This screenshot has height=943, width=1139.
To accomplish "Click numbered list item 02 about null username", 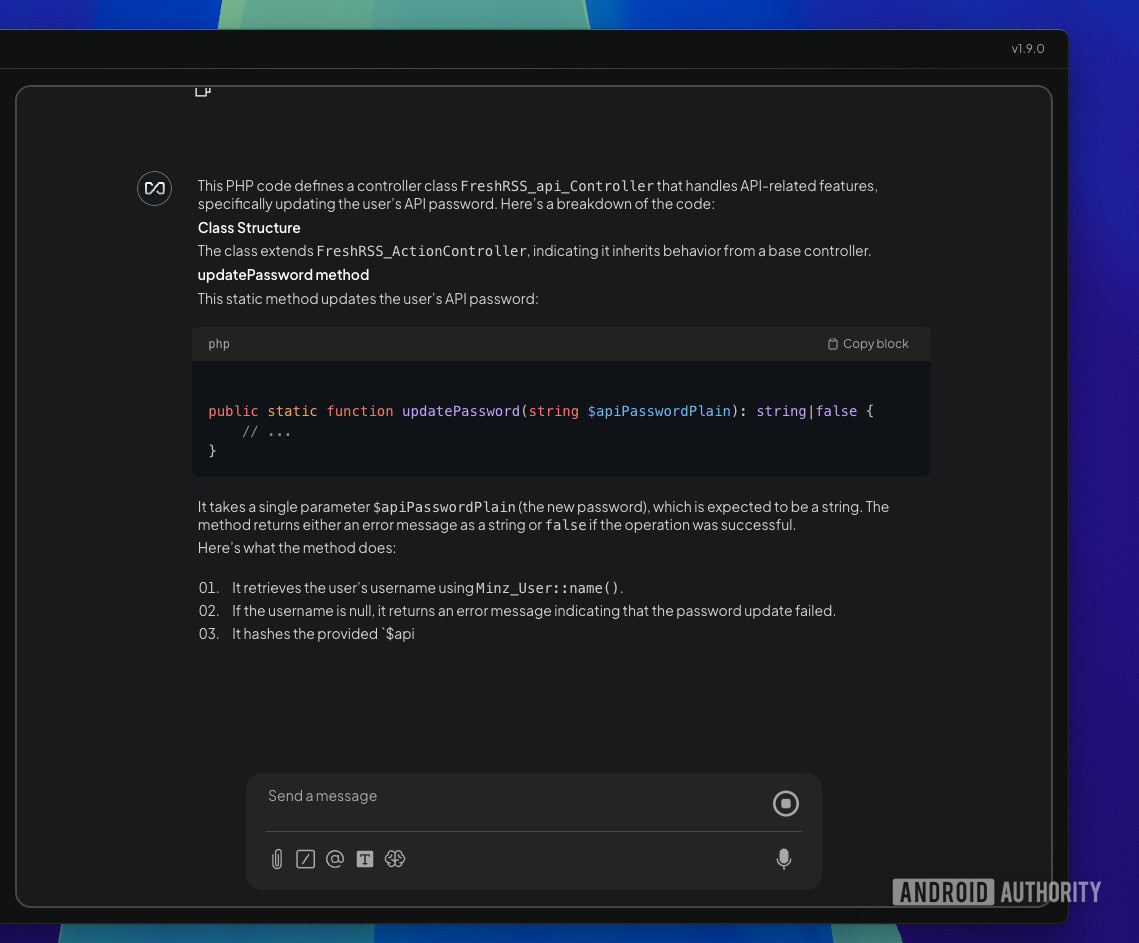I will pos(534,611).
